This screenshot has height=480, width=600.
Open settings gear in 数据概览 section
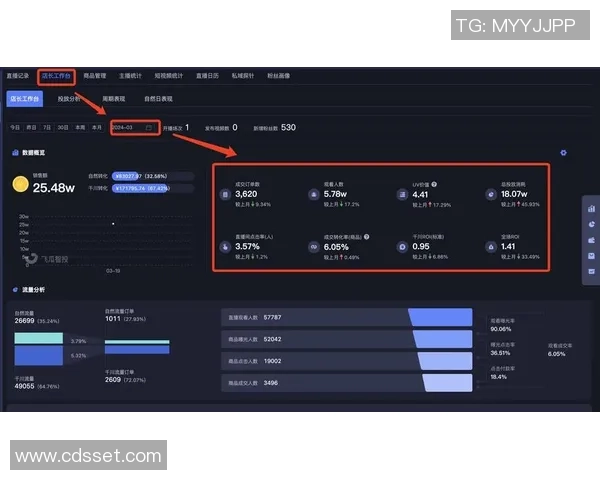[564, 153]
